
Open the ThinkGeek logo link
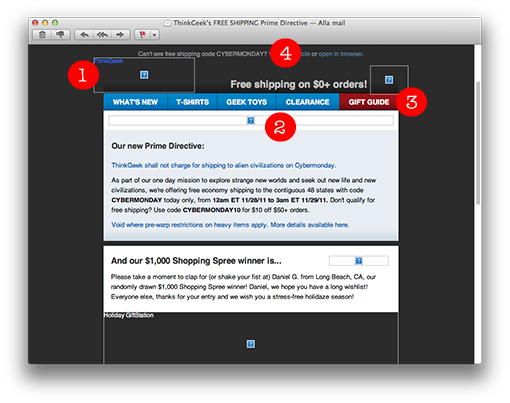[x=108, y=61]
